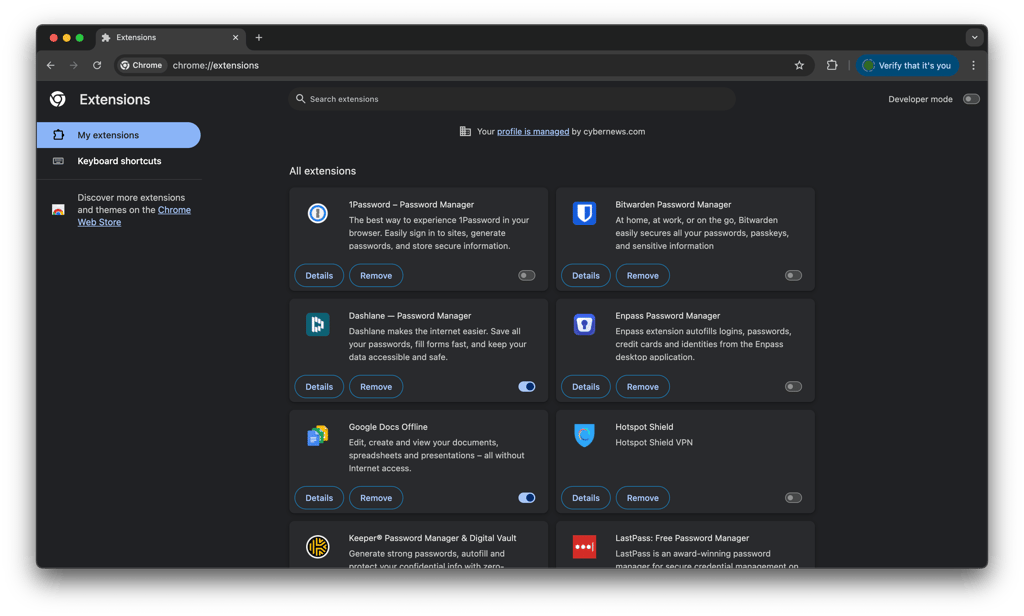Click the back navigation arrow
Viewport: 1024px width, 616px height.
(x=50, y=65)
